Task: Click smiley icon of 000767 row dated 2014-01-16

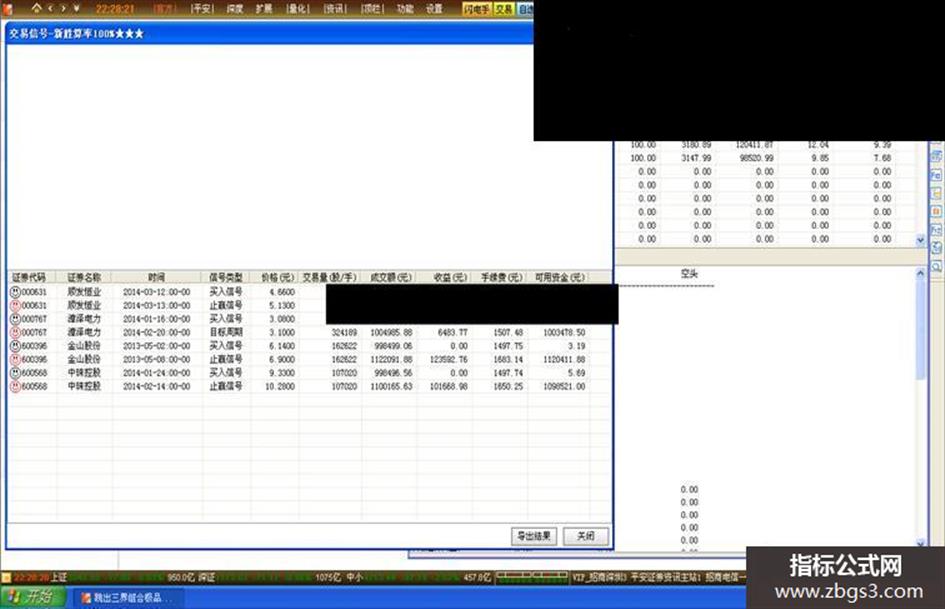Action: pos(15,318)
